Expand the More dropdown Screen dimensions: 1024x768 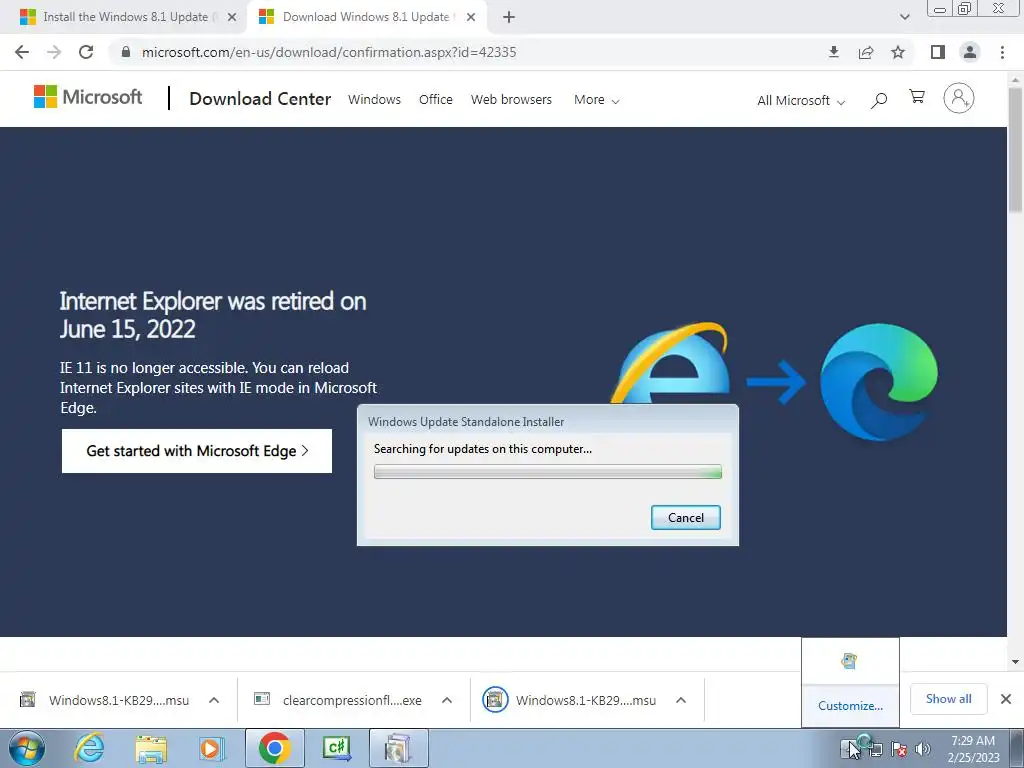coord(596,100)
